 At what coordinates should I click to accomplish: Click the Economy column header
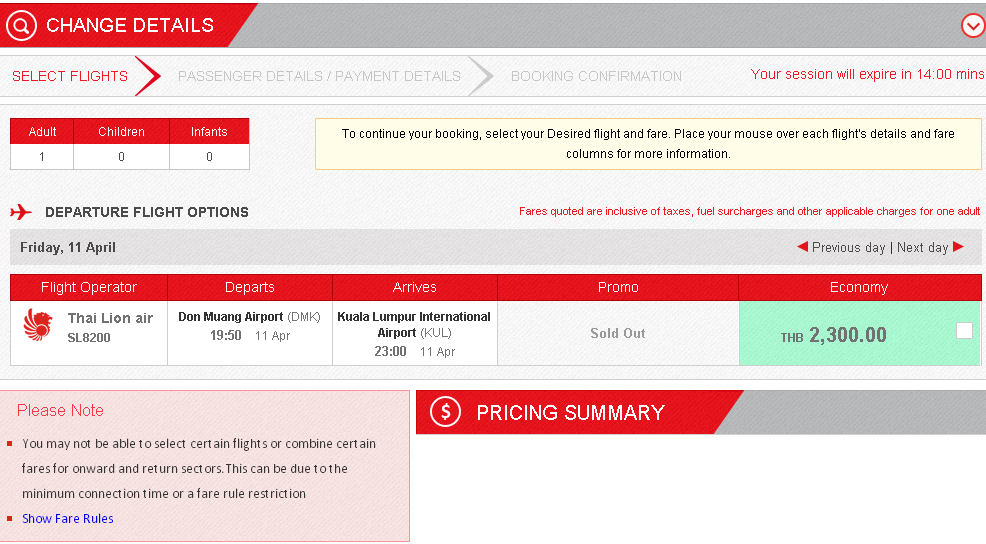click(859, 287)
